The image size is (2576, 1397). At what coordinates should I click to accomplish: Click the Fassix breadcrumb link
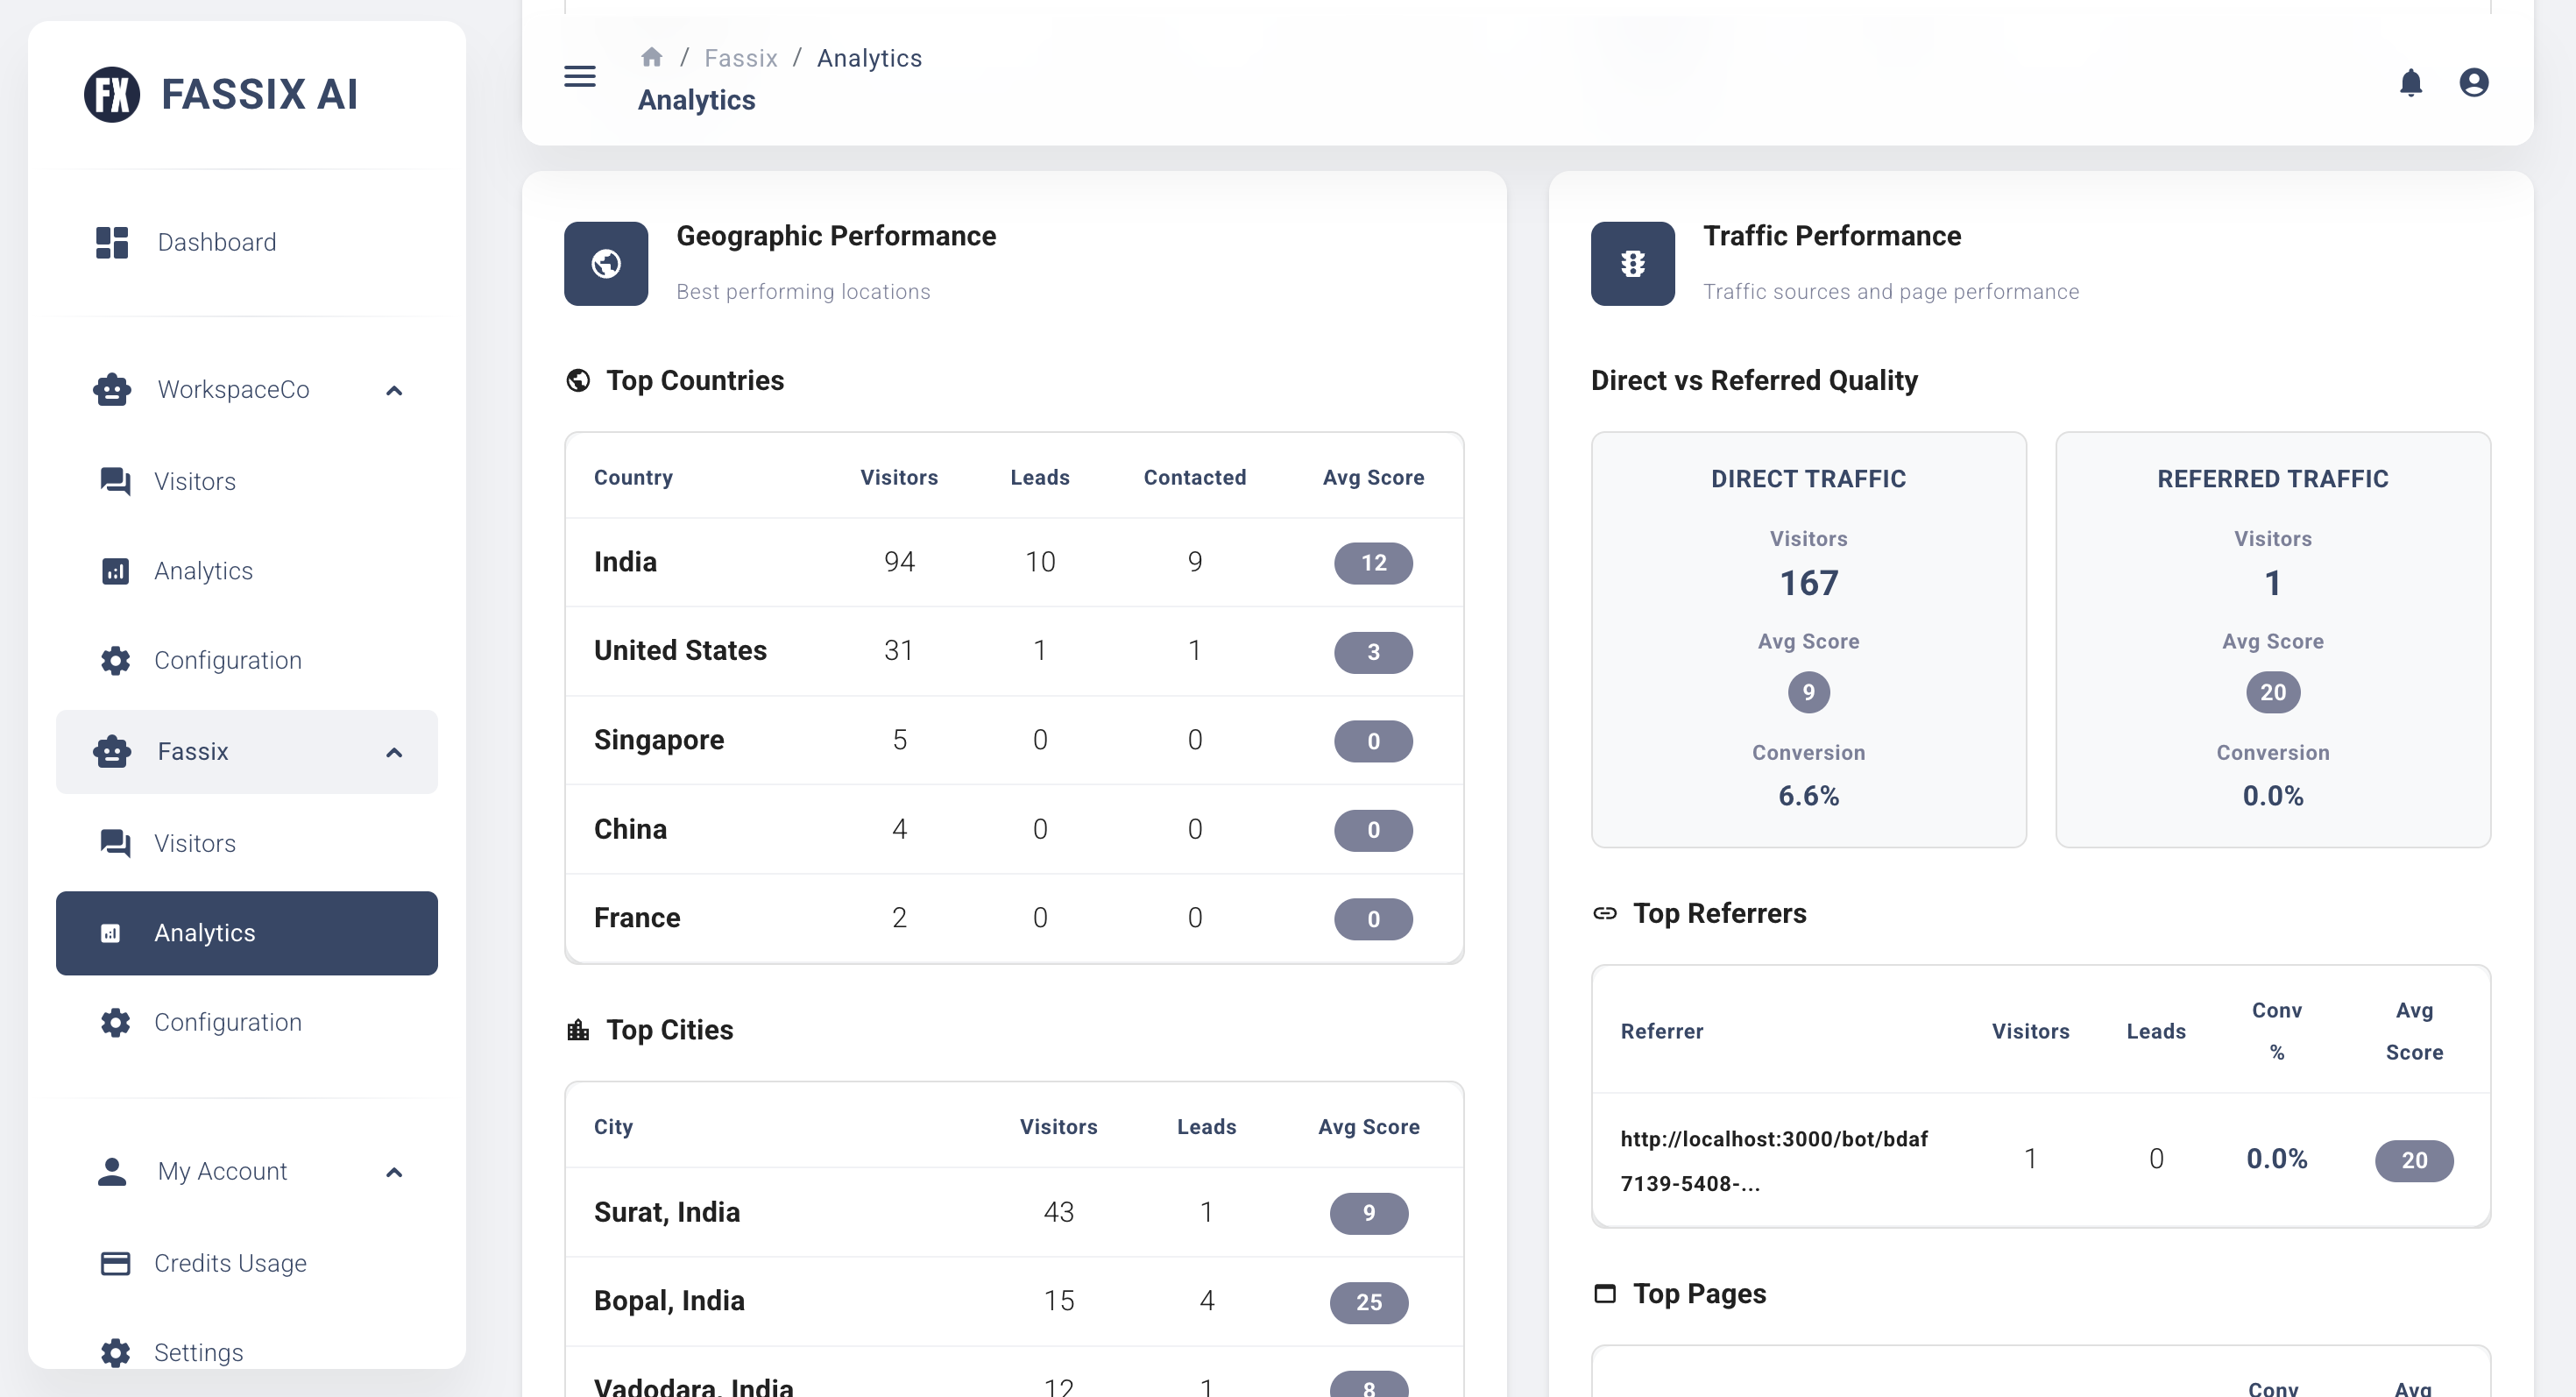[x=740, y=58]
